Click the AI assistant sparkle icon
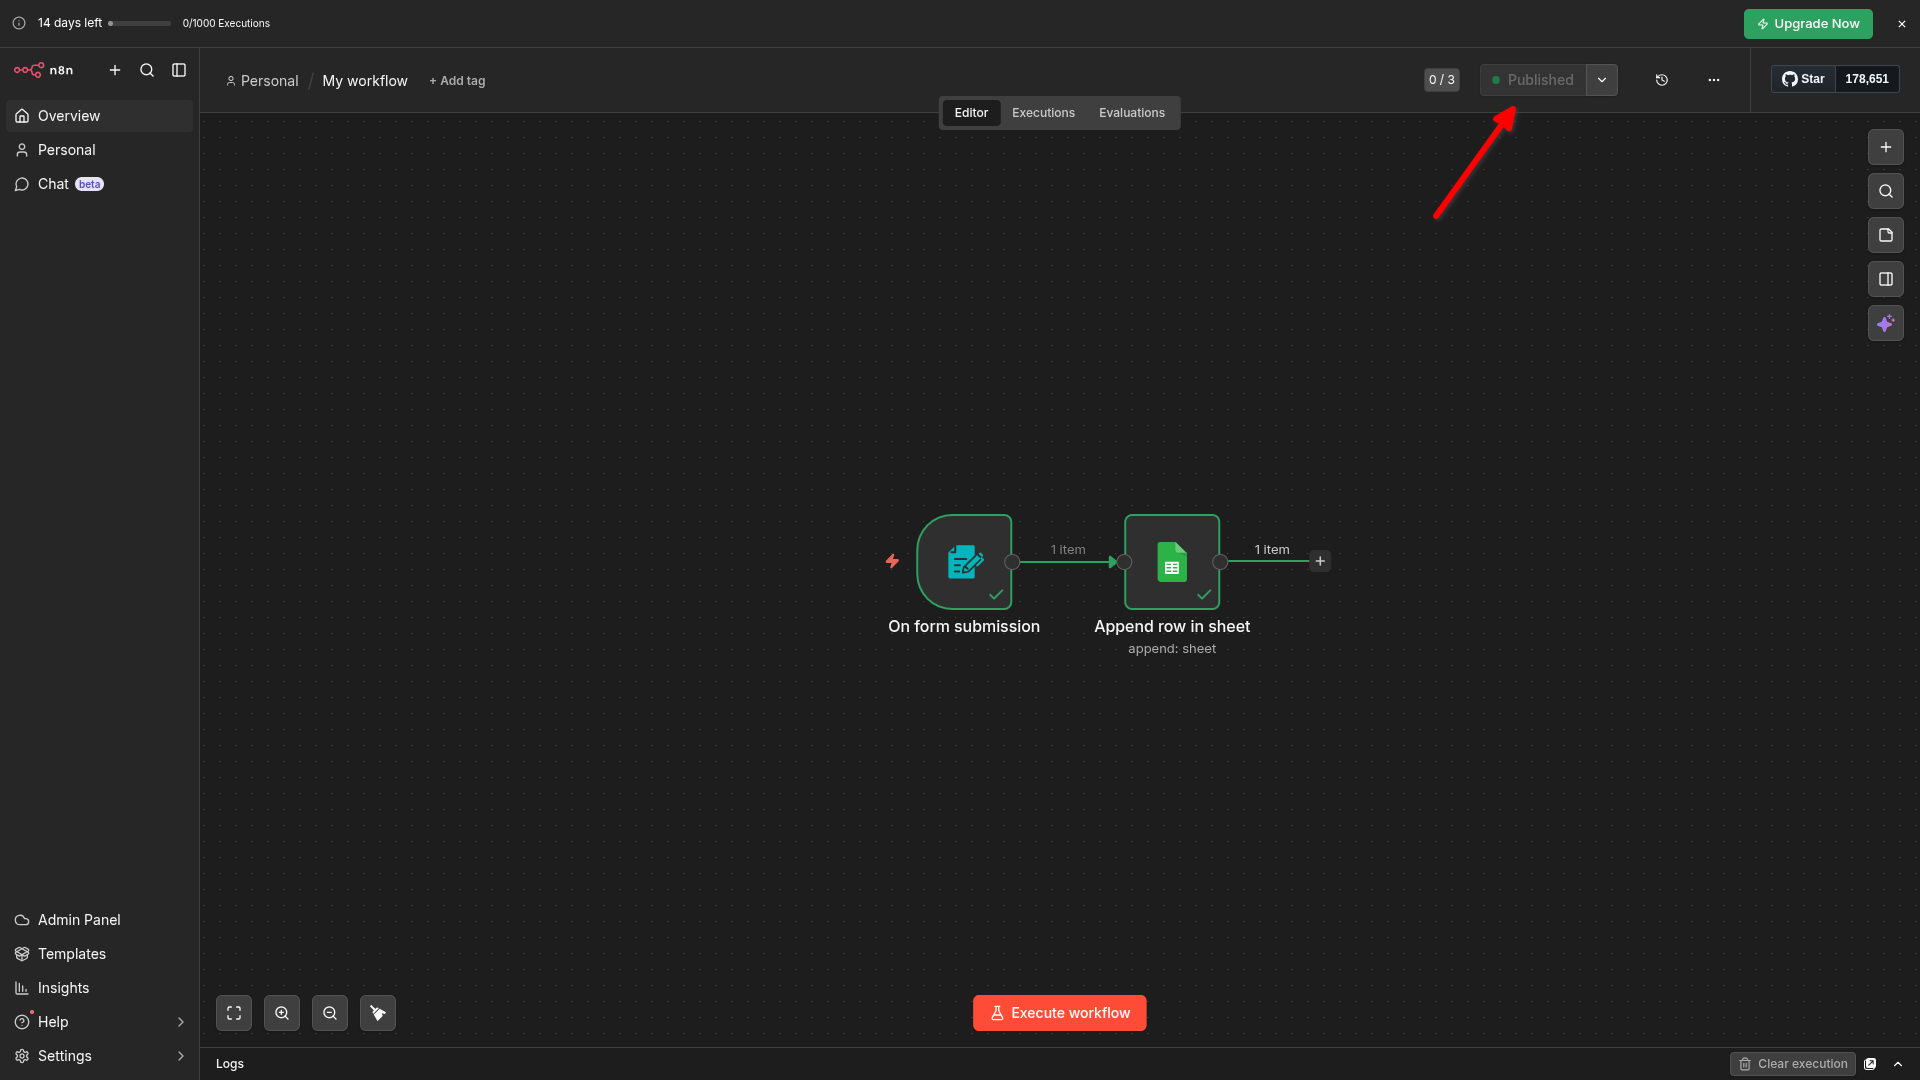 tap(1885, 323)
